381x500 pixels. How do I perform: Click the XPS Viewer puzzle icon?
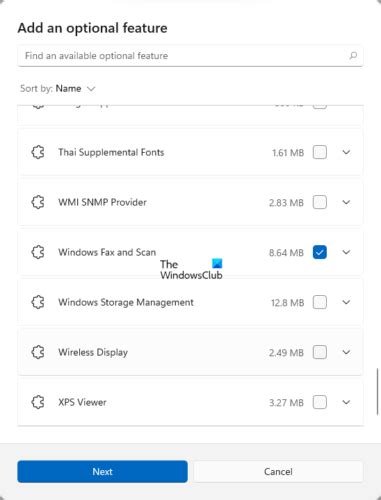38,402
